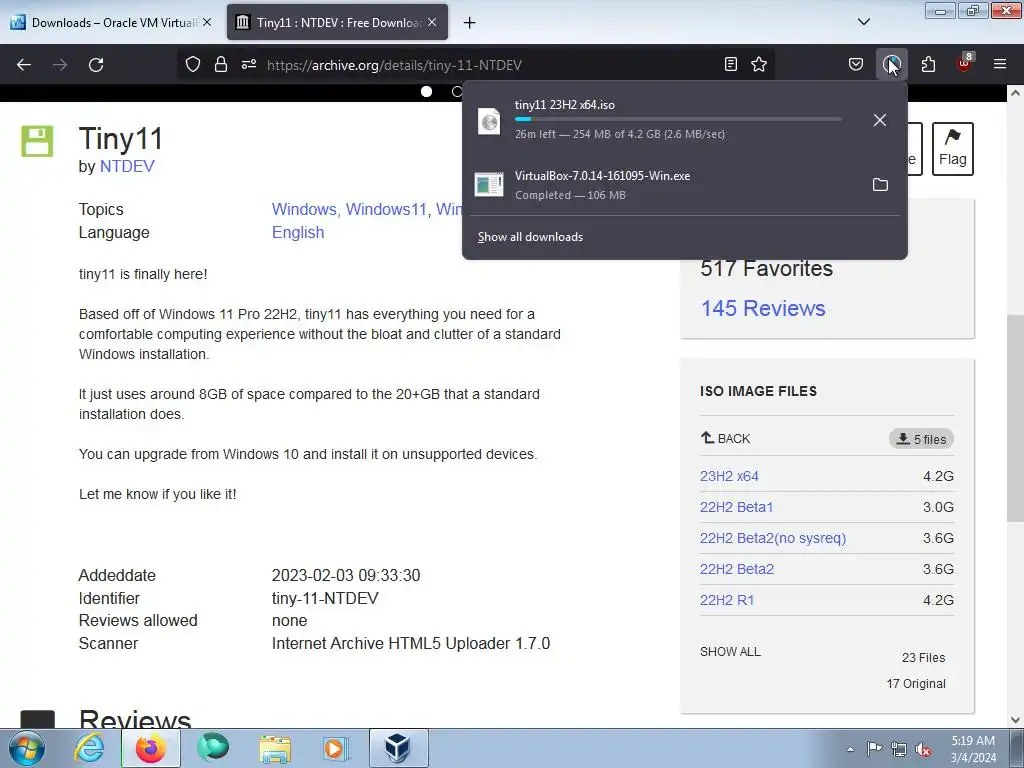The width and height of the screenshot is (1024, 768).
Task: Open the Pocket save icon
Action: 856,65
